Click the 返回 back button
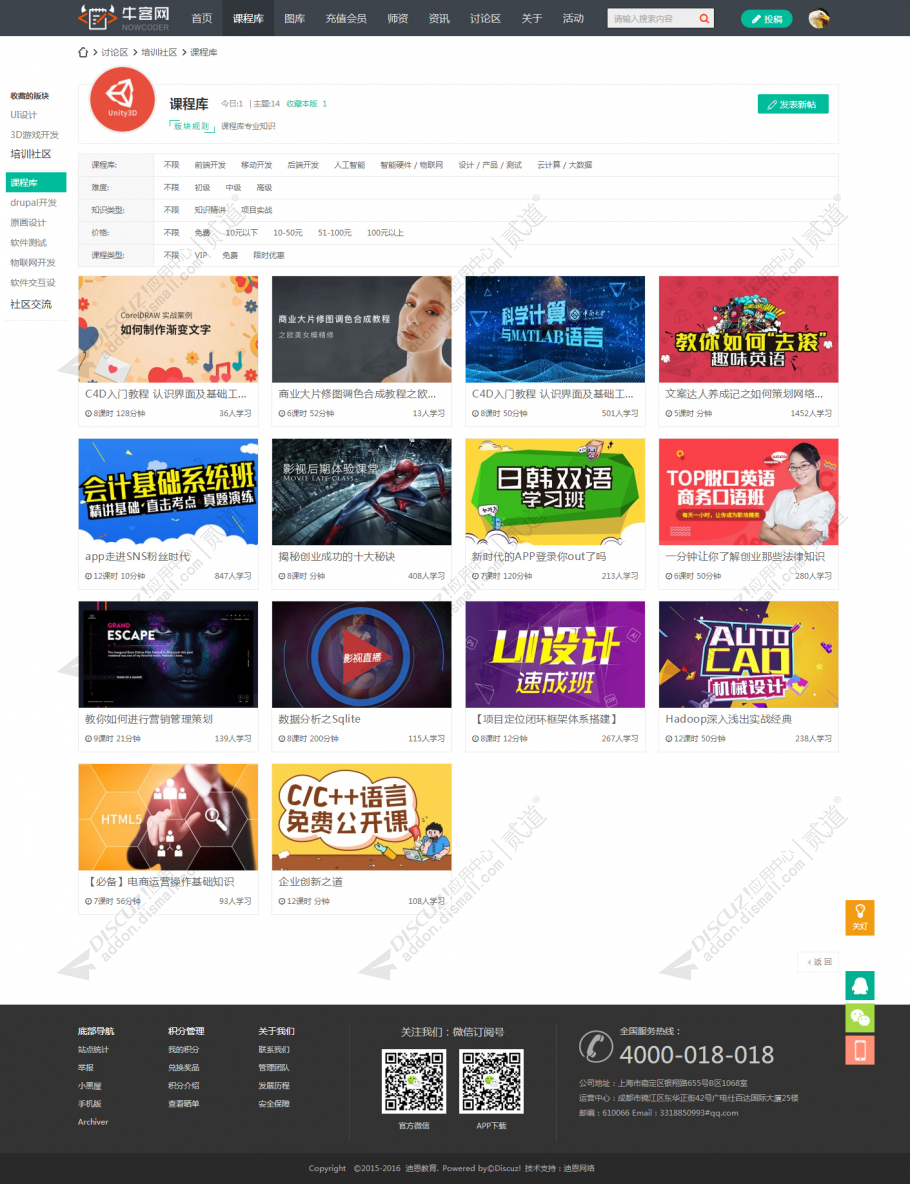The image size is (910, 1184). point(819,962)
